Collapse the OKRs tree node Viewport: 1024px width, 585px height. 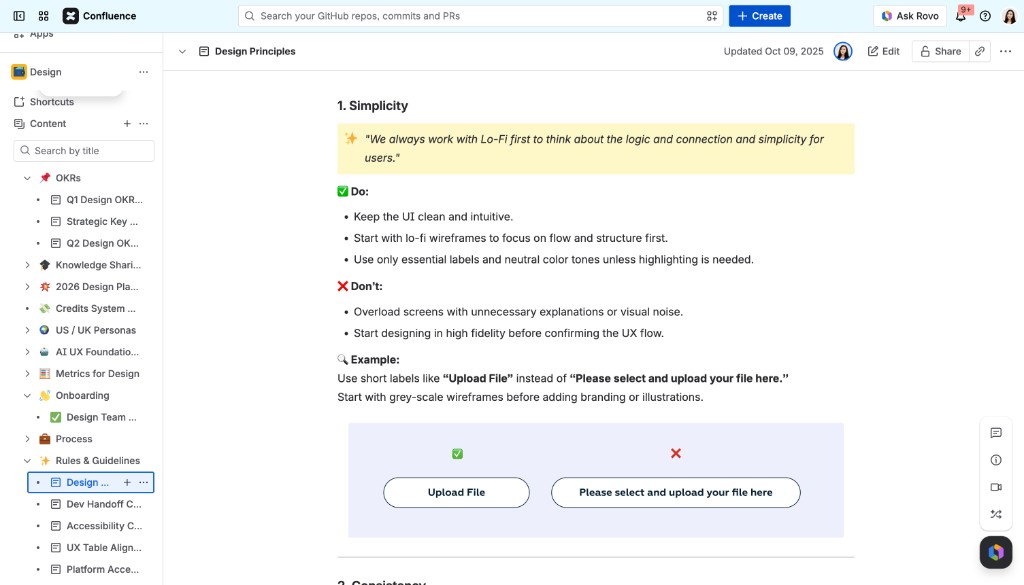27,178
